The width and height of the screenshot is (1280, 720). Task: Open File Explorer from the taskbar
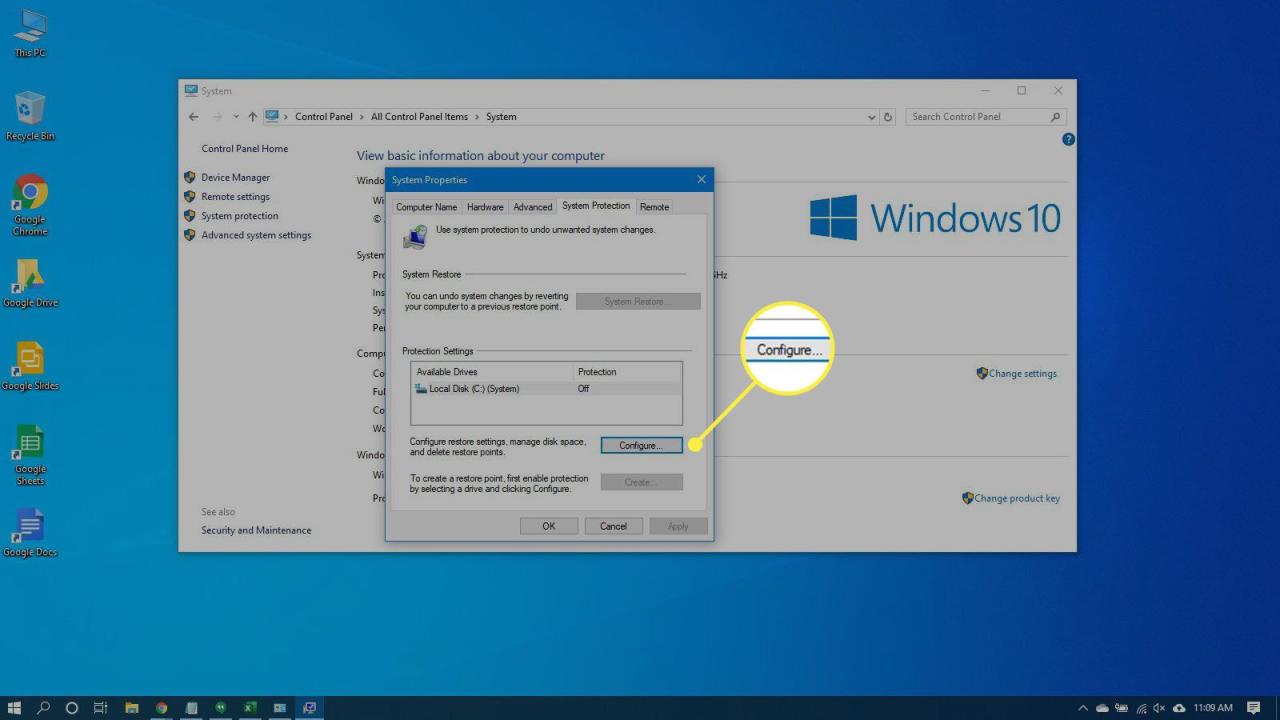pos(131,708)
